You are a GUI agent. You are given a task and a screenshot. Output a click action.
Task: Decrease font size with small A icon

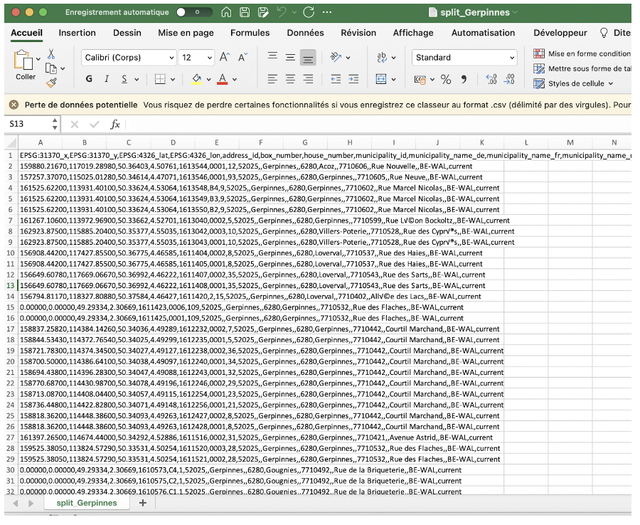(243, 58)
